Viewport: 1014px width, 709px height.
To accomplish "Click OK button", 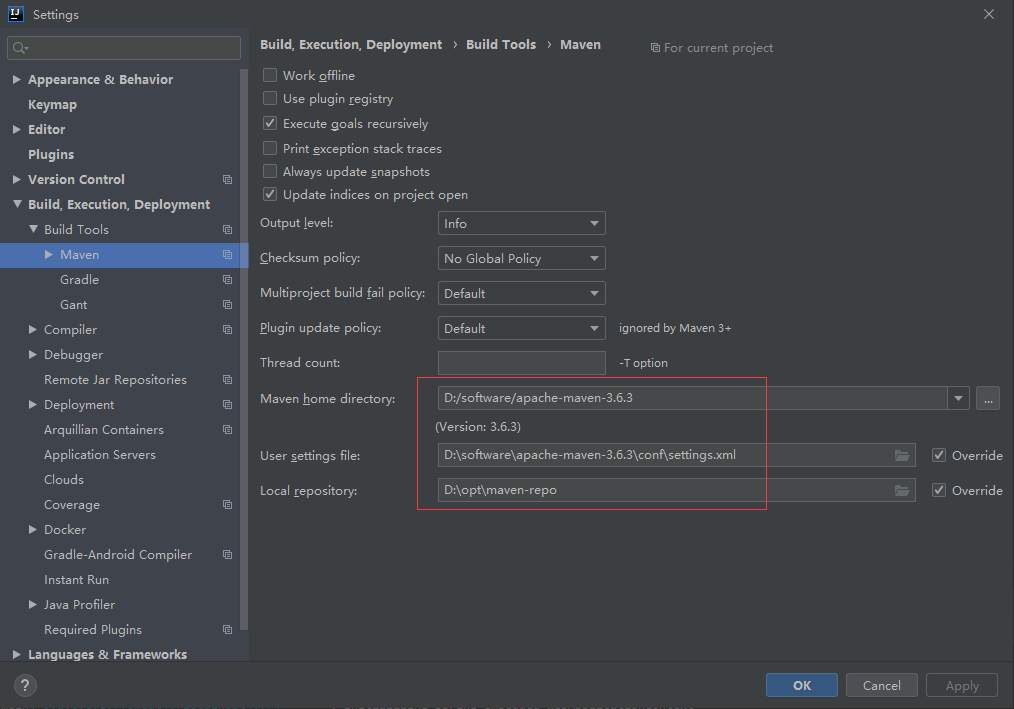I will point(802,686).
